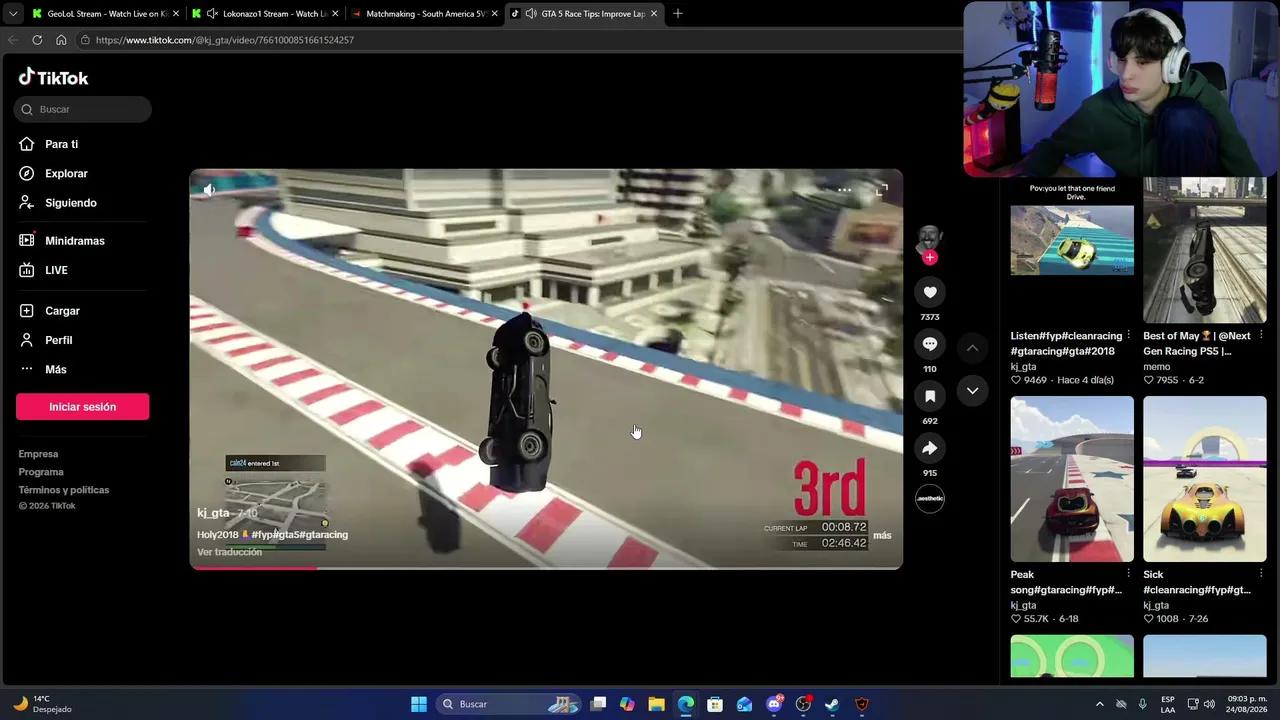Go to the previous video with up chevron
The image size is (1280, 720).
tap(972, 348)
